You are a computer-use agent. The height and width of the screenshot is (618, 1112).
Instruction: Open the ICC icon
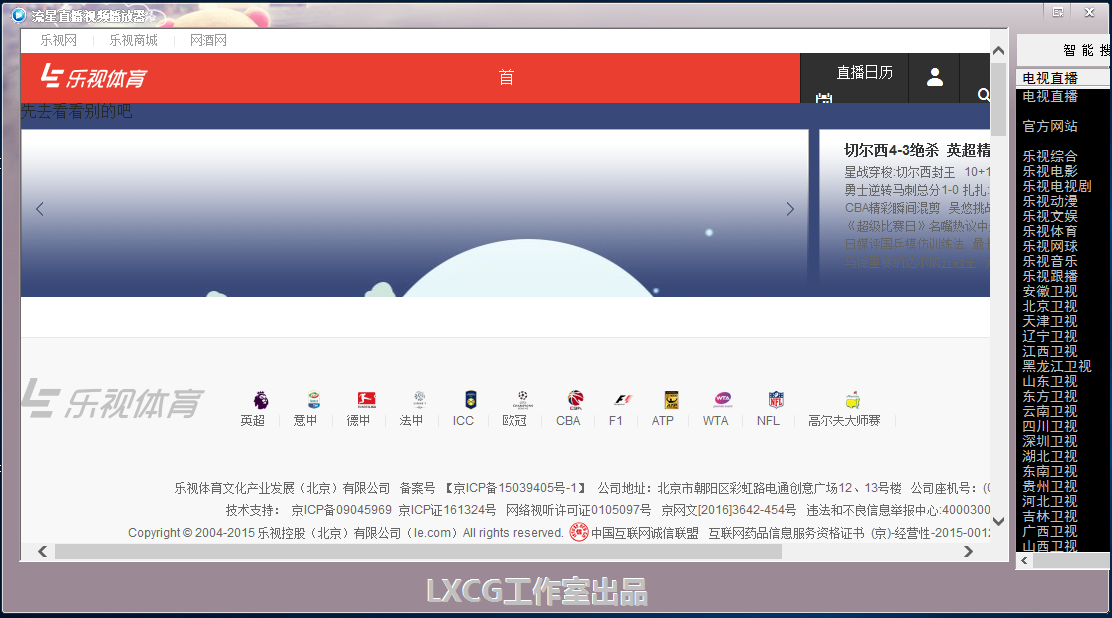click(x=471, y=399)
